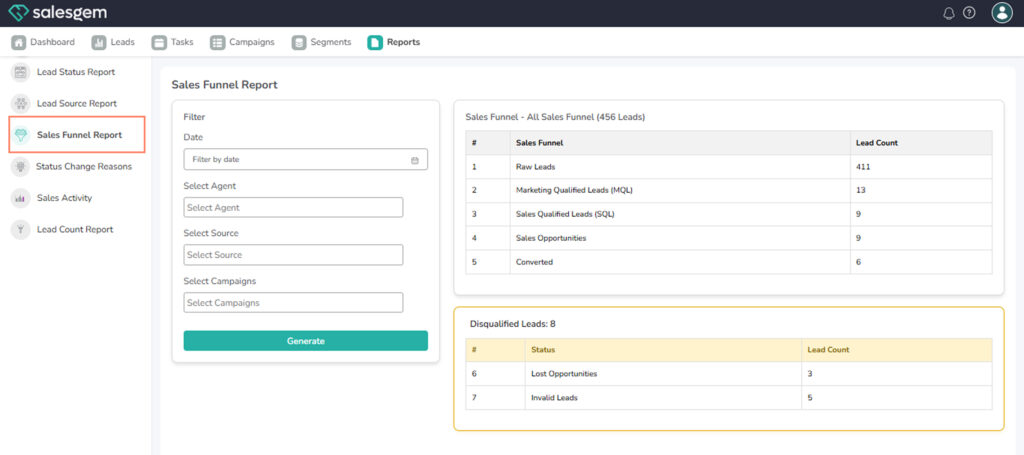Click the Lead Count Report funnel icon
This screenshot has height=455, width=1024.
19,229
